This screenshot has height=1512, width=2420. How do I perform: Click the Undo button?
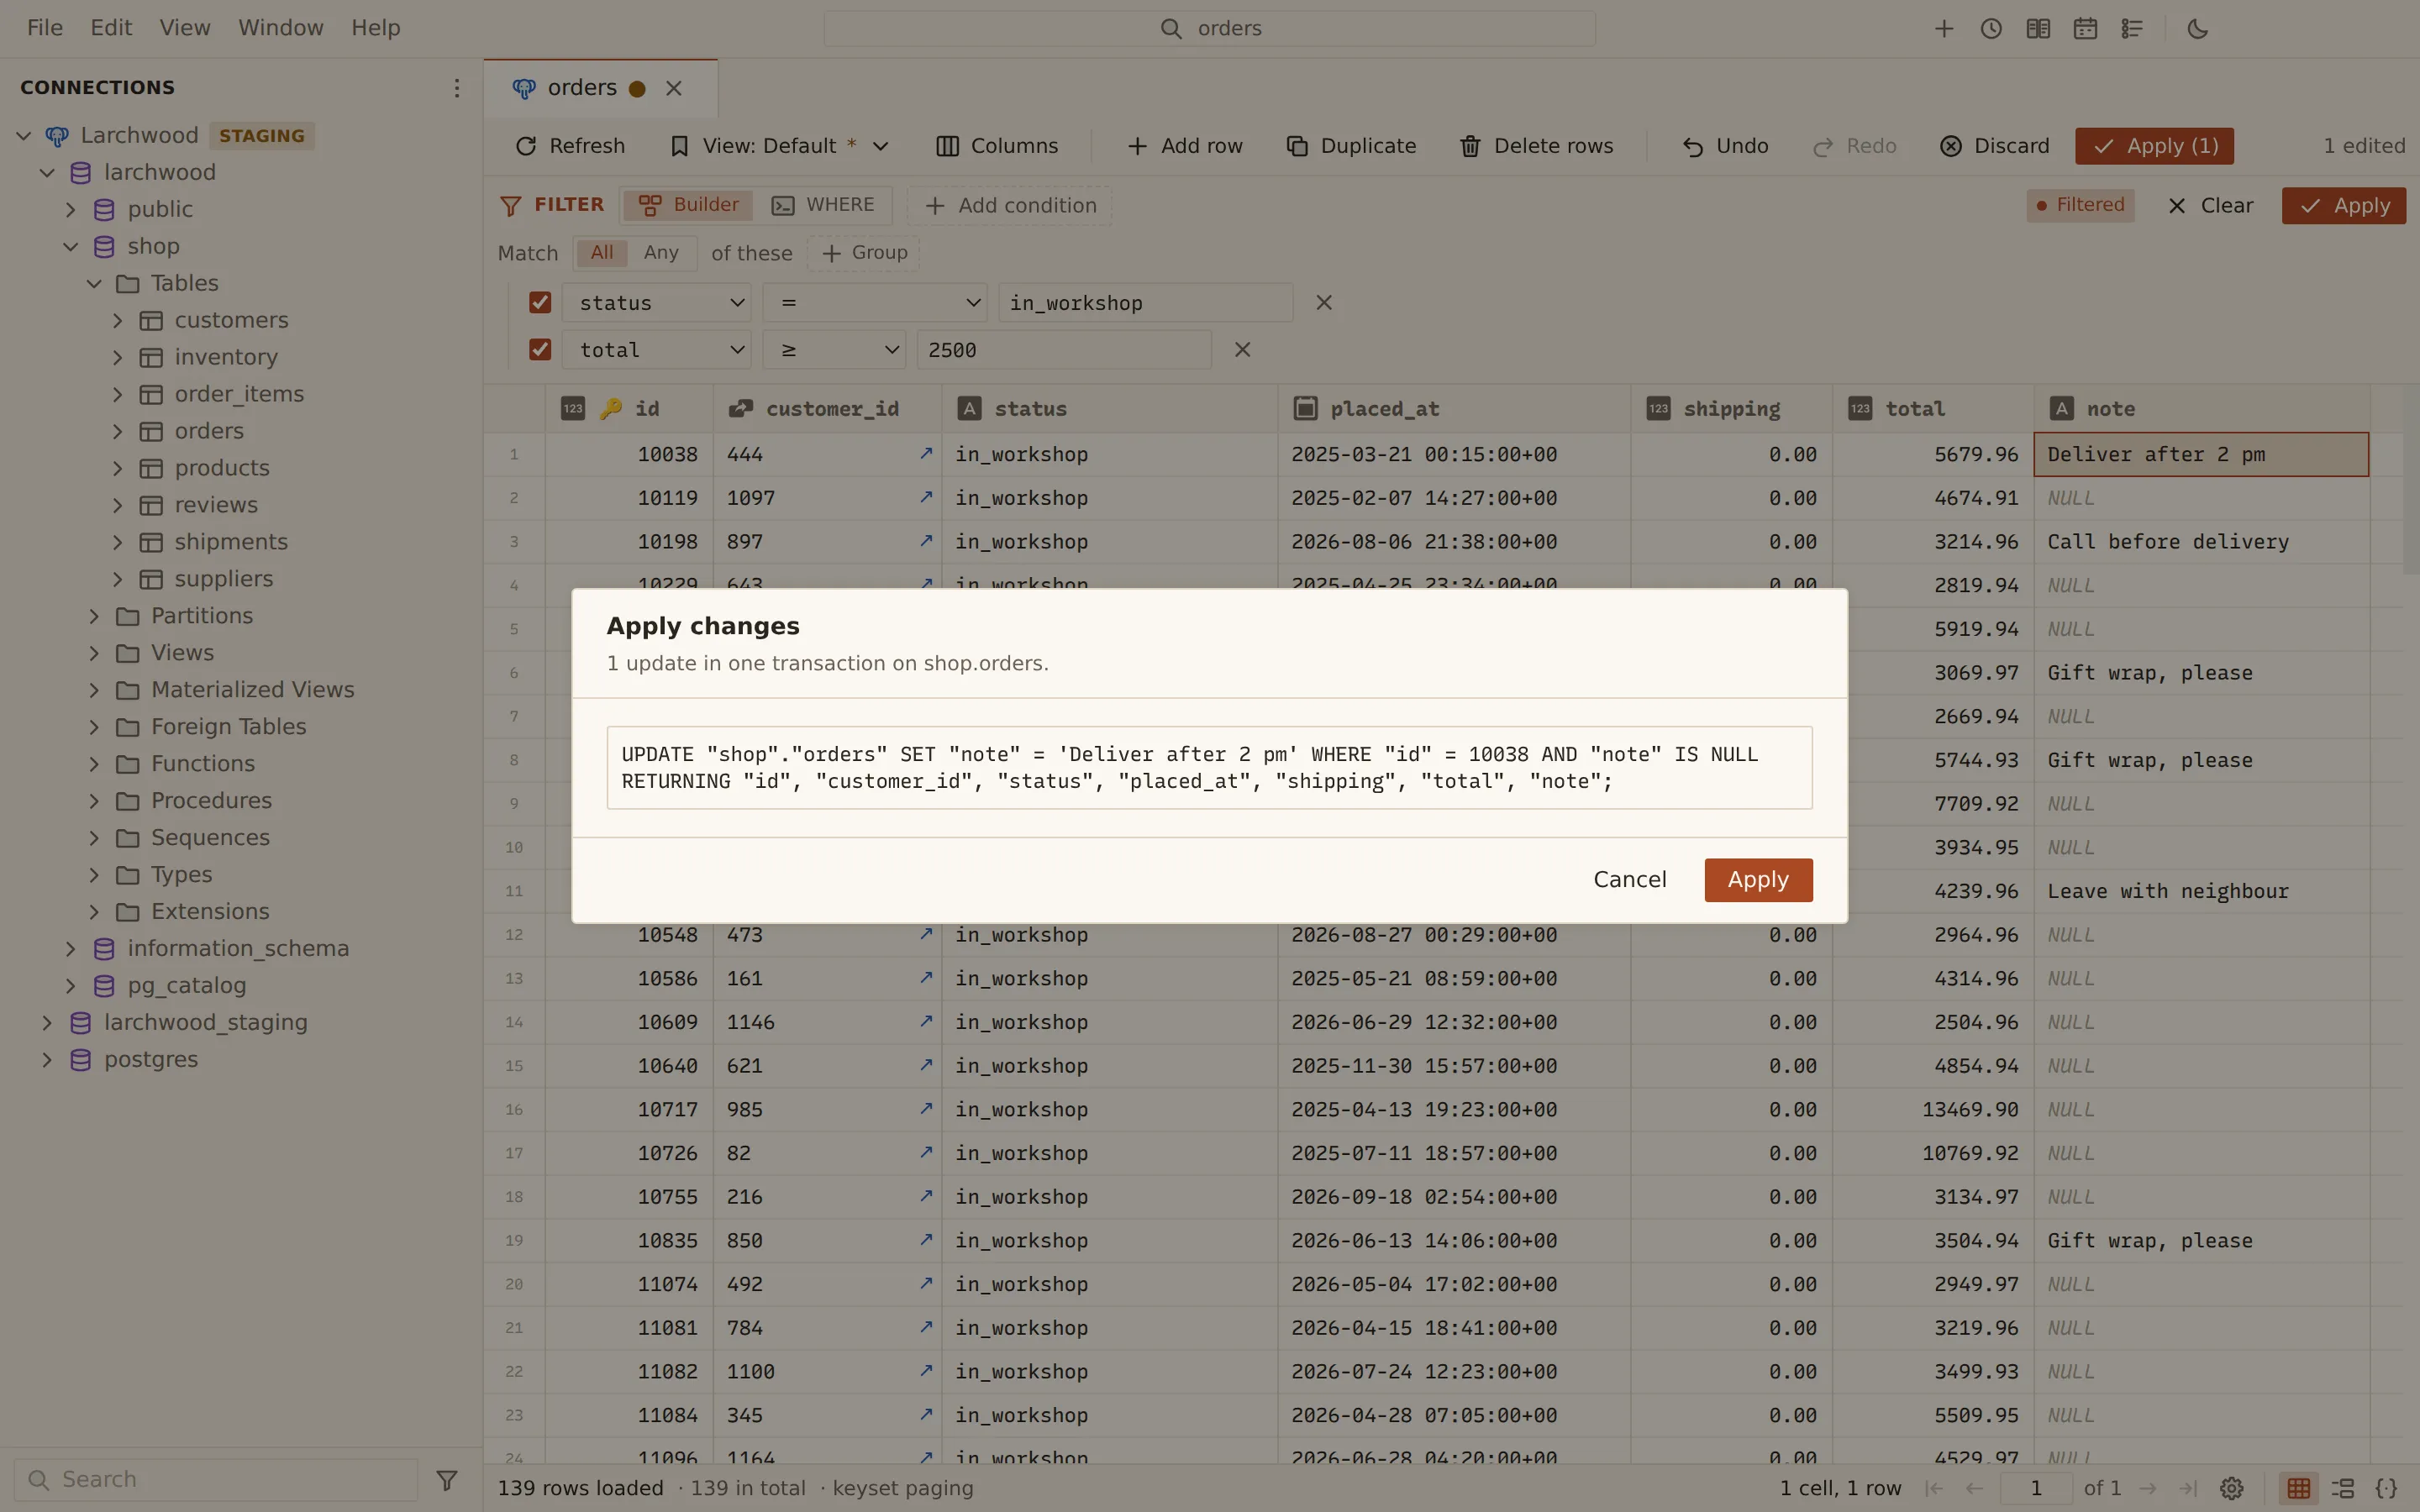point(1725,146)
